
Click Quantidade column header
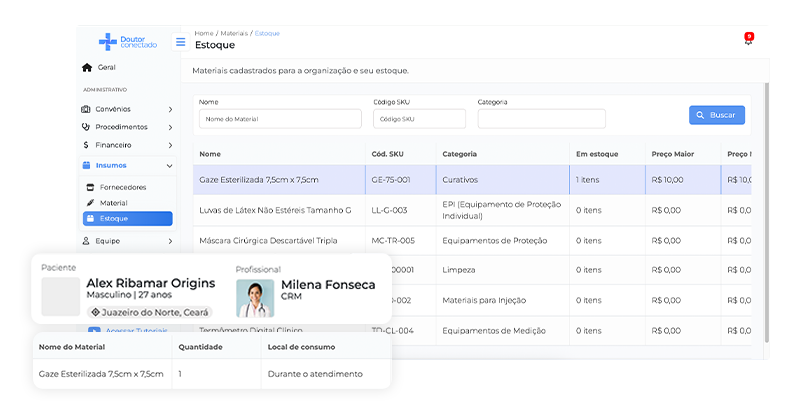[201, 347]
